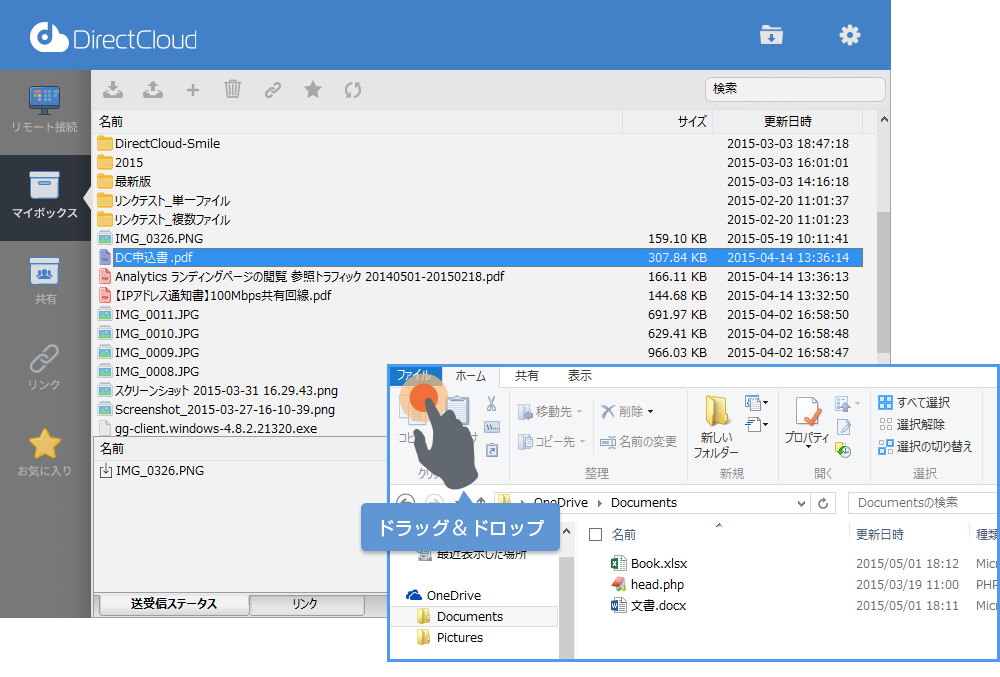Switch to the 共有 tab in Explorer ribbon
The width and height of the screenshot is (1000, 677).
click(x=527, y=376)
